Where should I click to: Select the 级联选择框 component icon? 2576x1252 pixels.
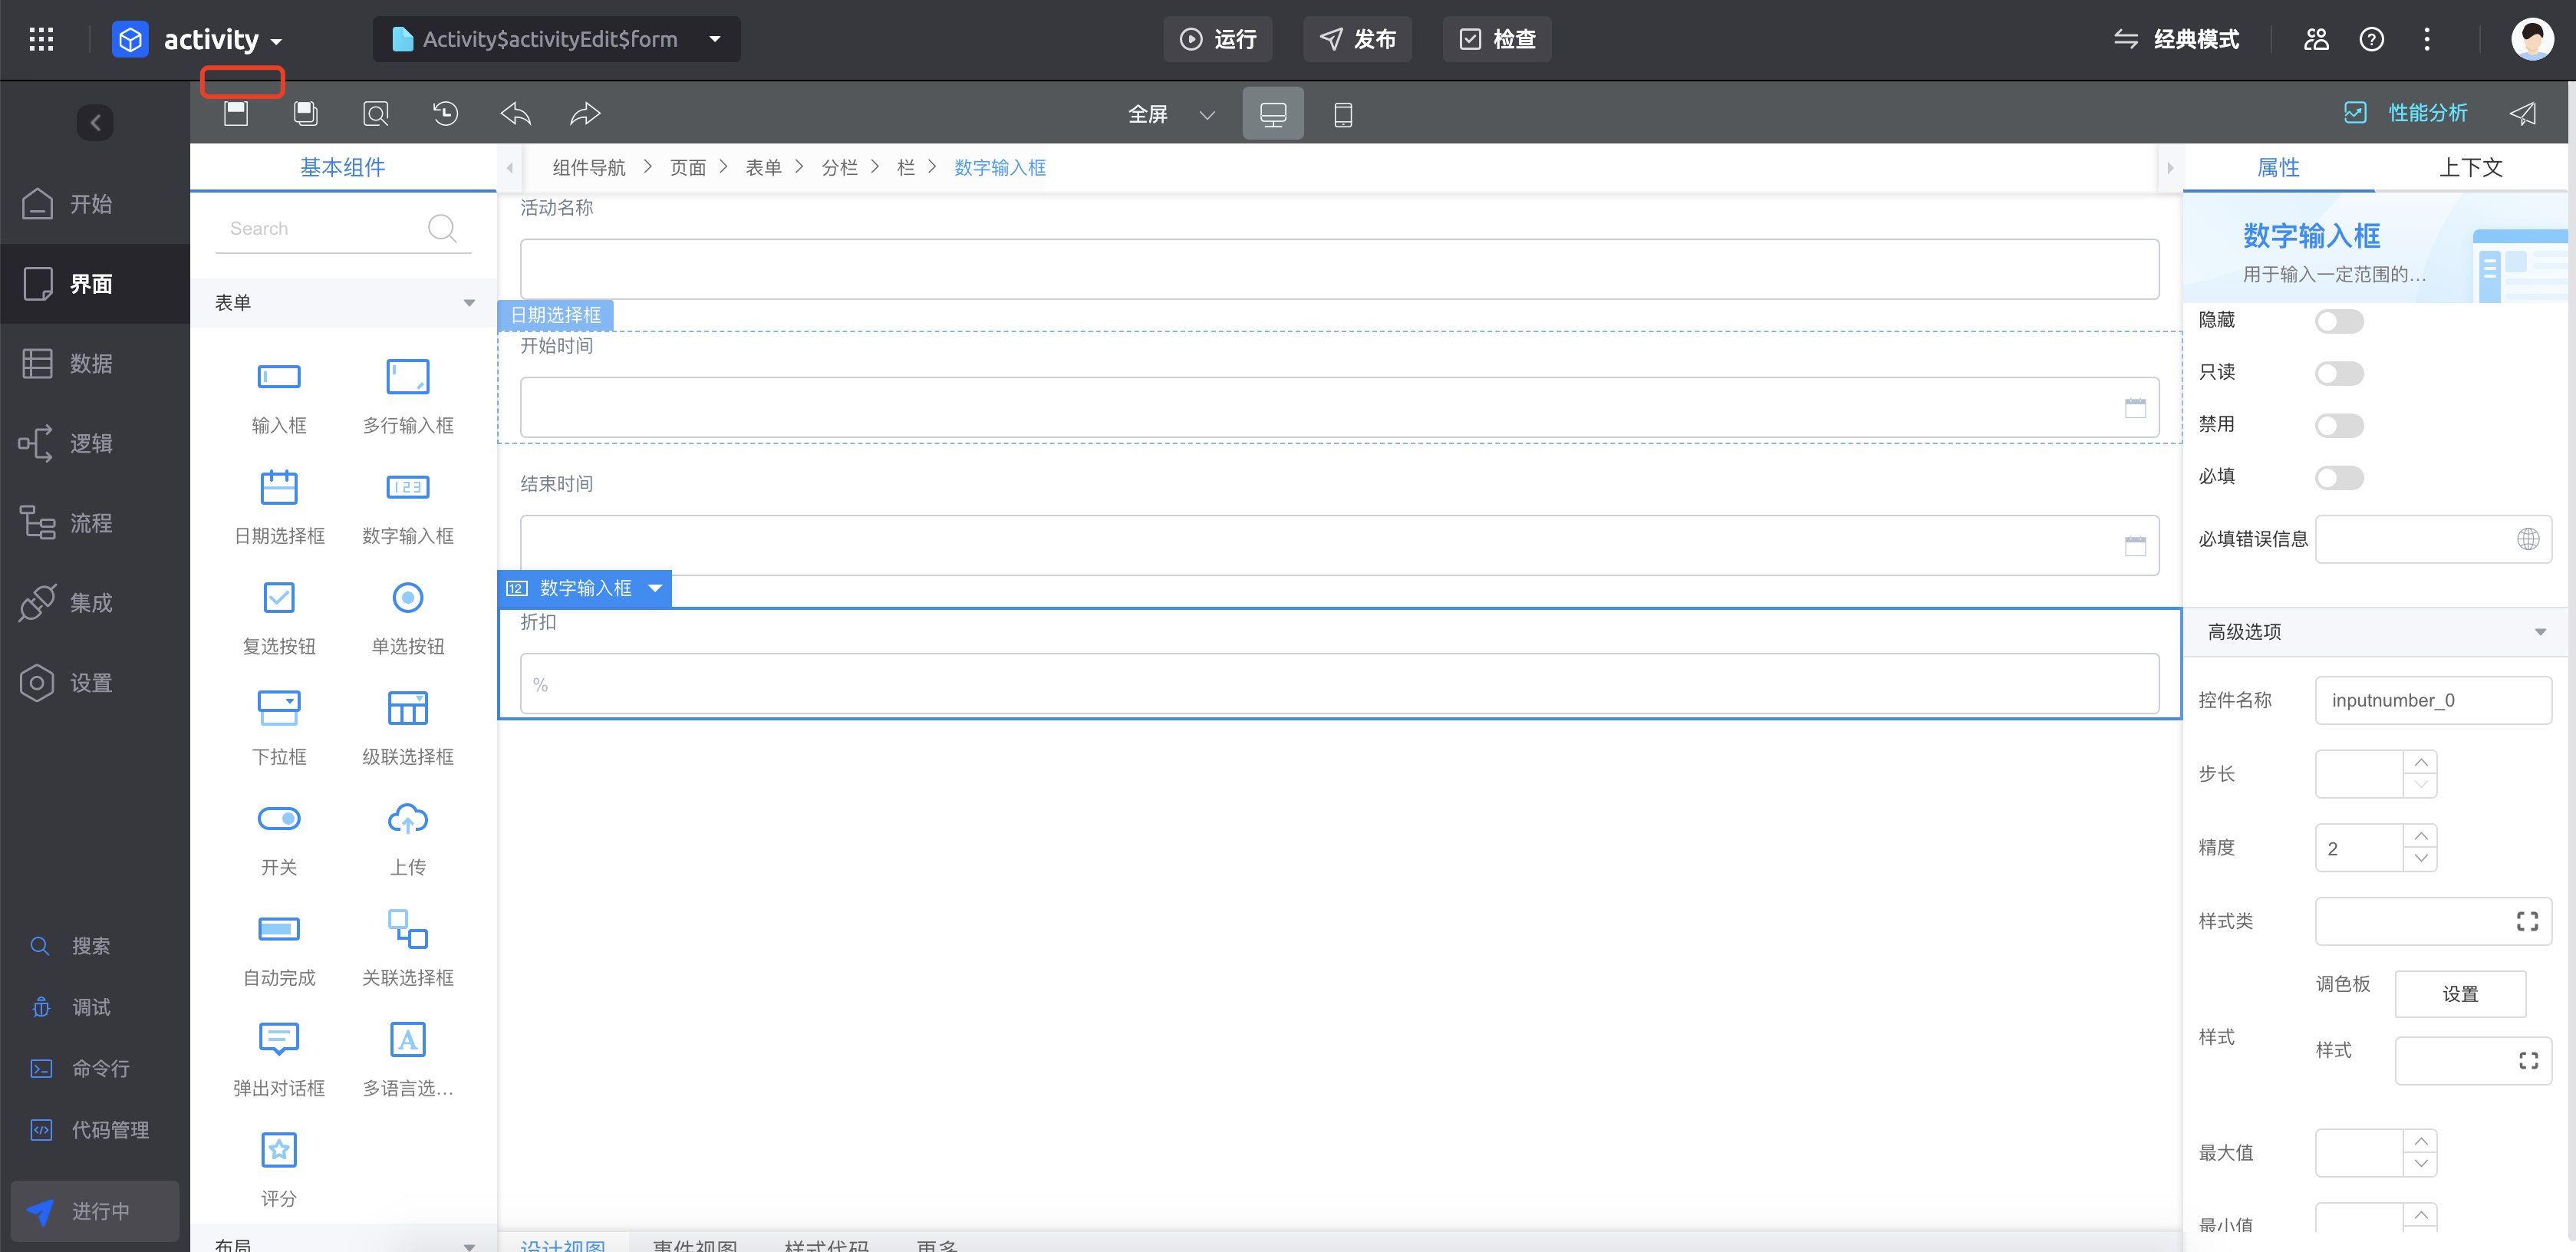(x=407, y=709)
